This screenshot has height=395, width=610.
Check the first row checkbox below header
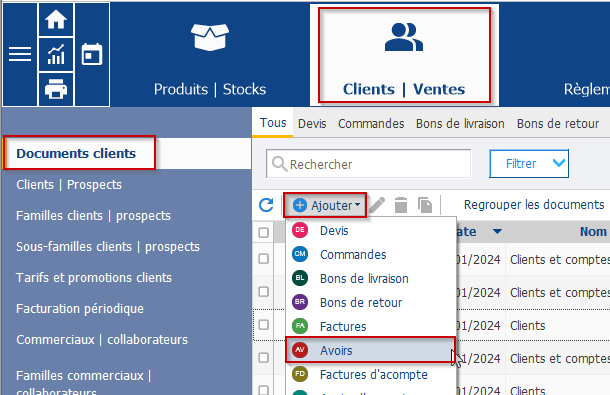coord(263,259)
